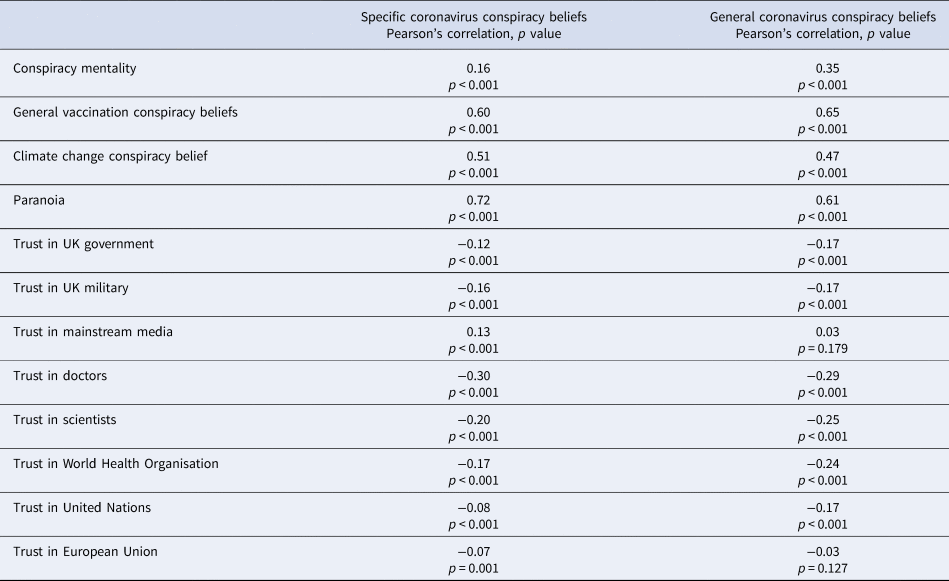
Task: Select the p = 0.127 value
Action: pos(823,568)
